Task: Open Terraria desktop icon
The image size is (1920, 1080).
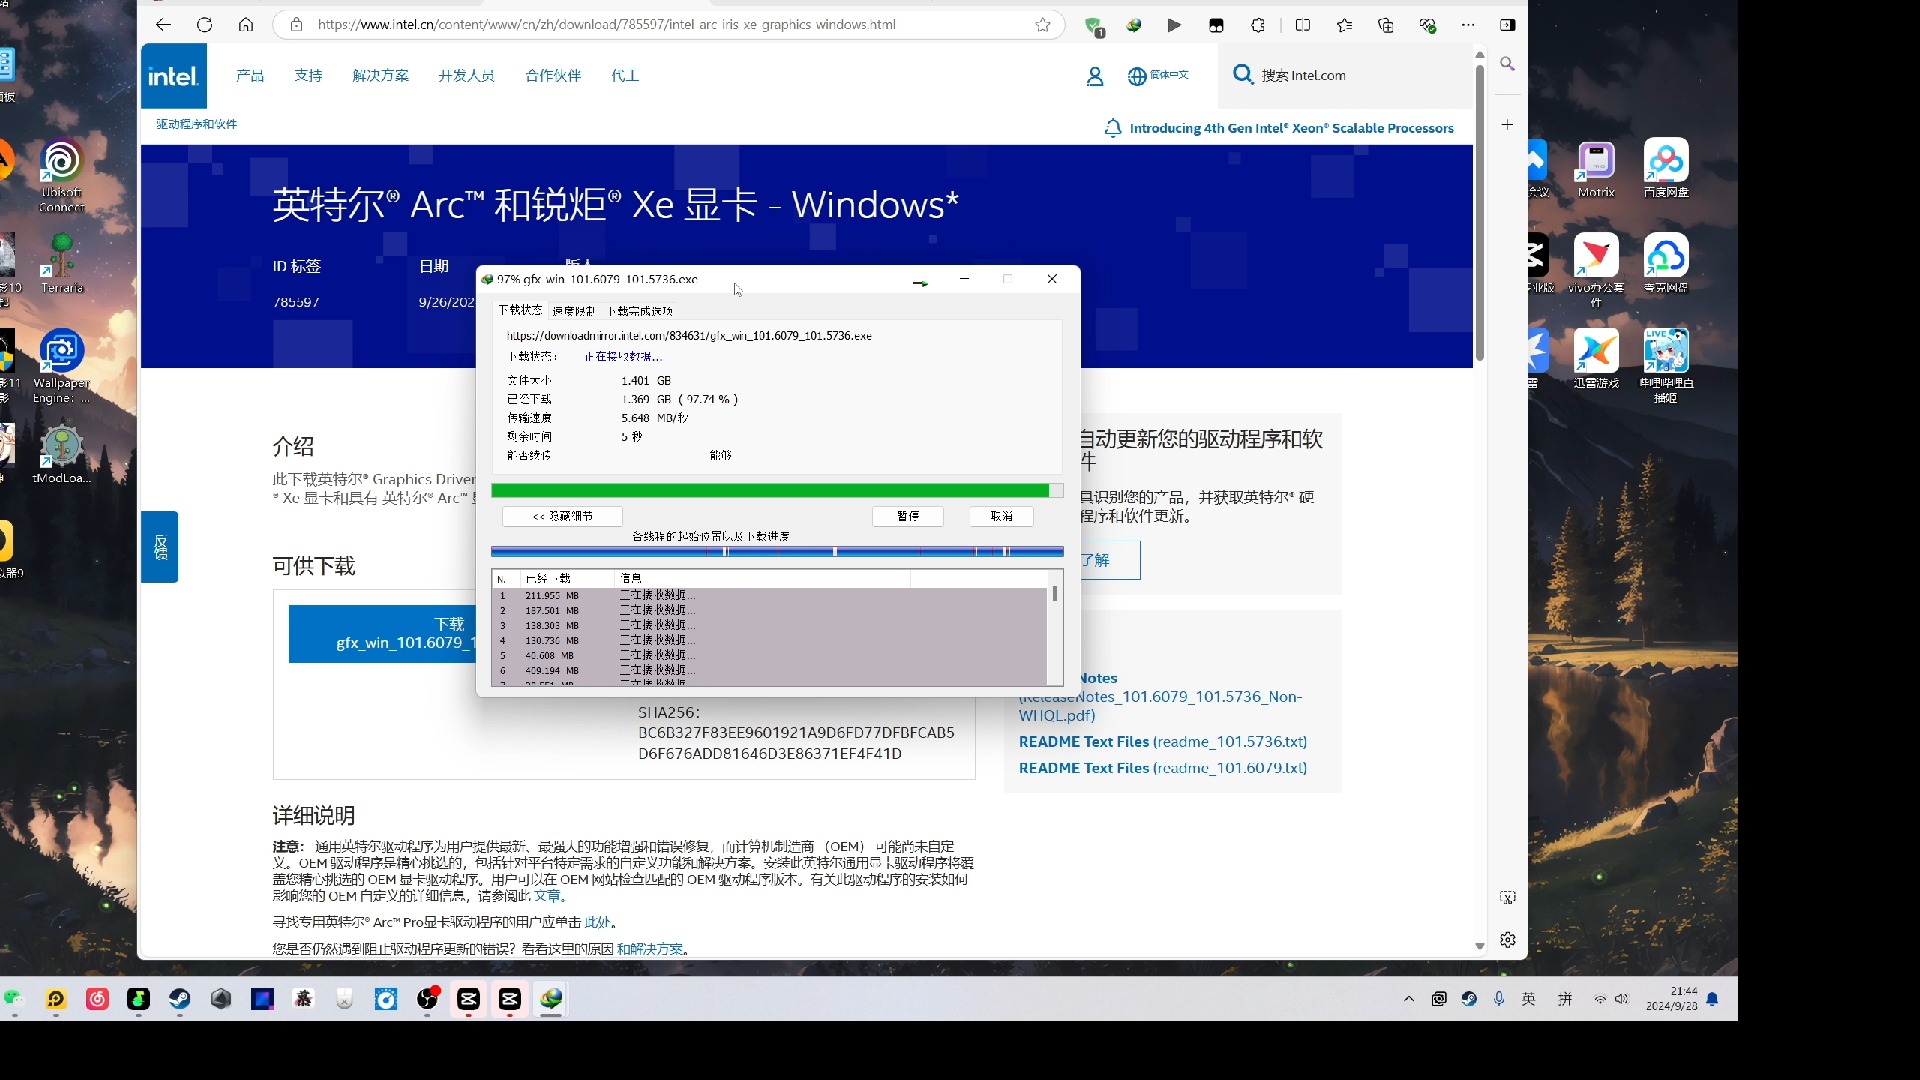Action: [62, 263]
